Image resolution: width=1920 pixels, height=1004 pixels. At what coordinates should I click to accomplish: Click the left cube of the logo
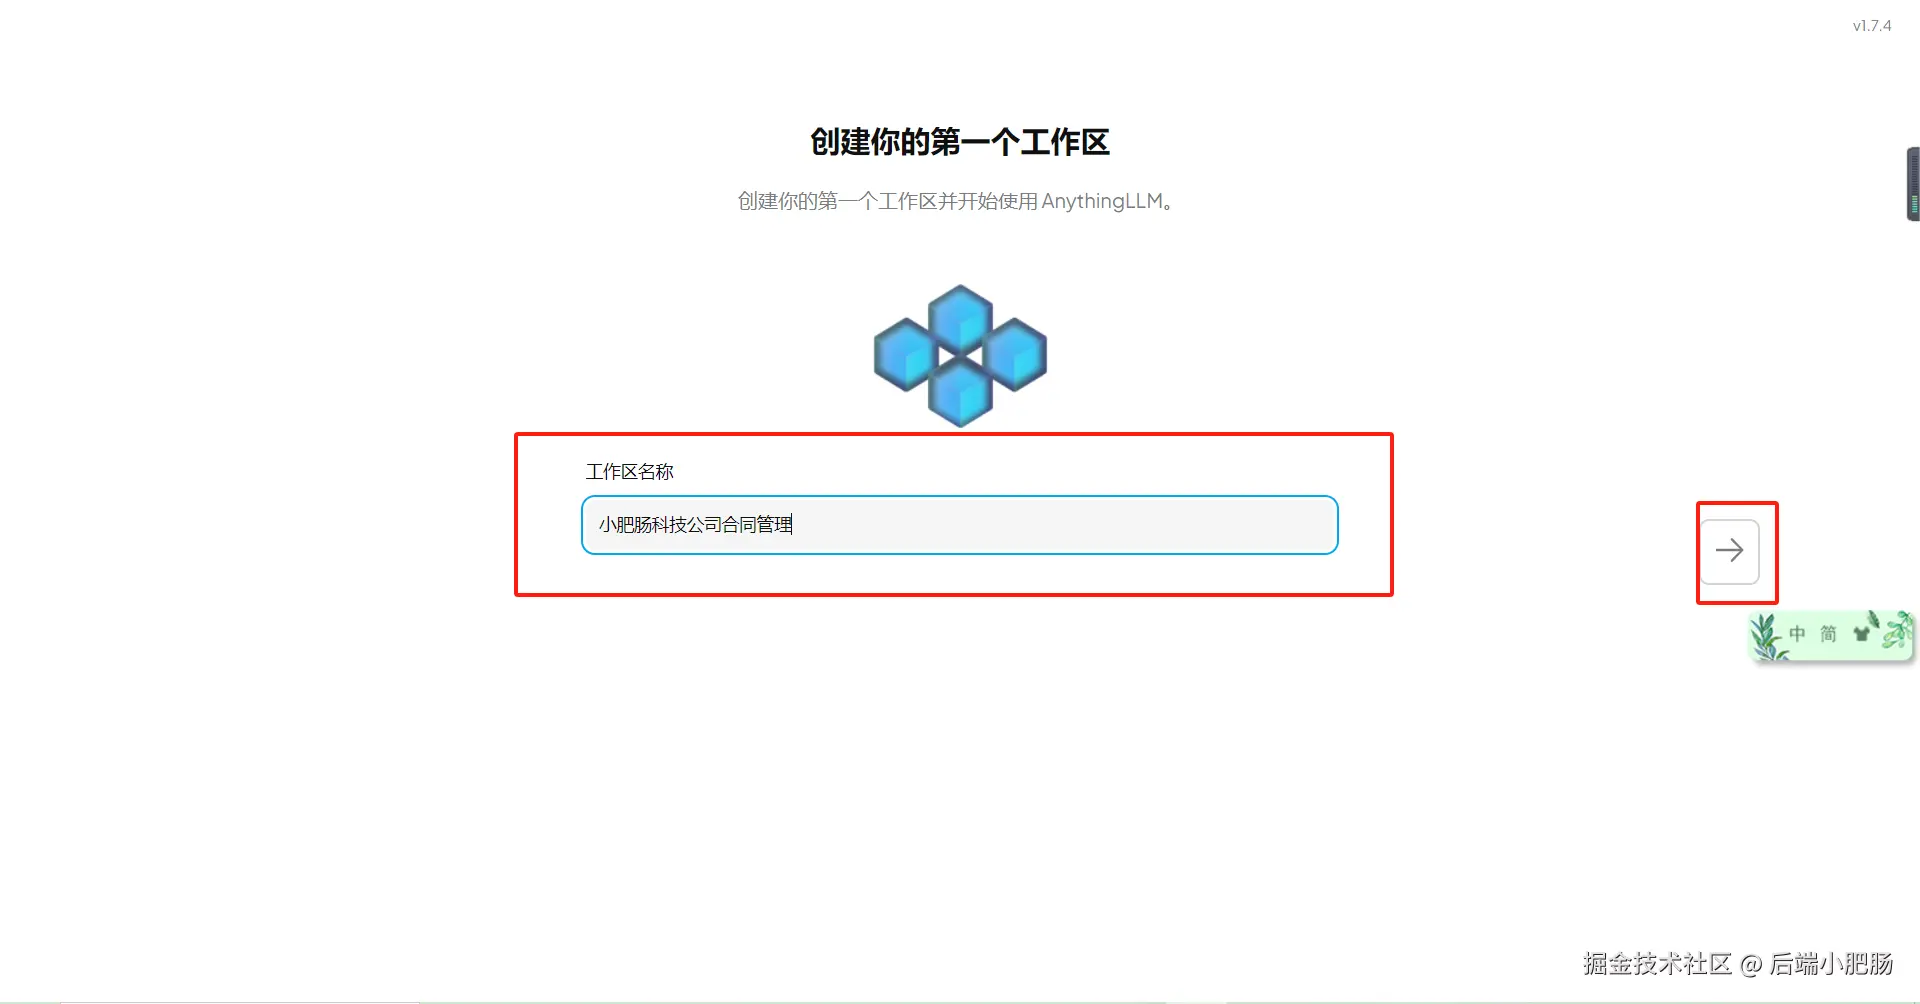906,355
